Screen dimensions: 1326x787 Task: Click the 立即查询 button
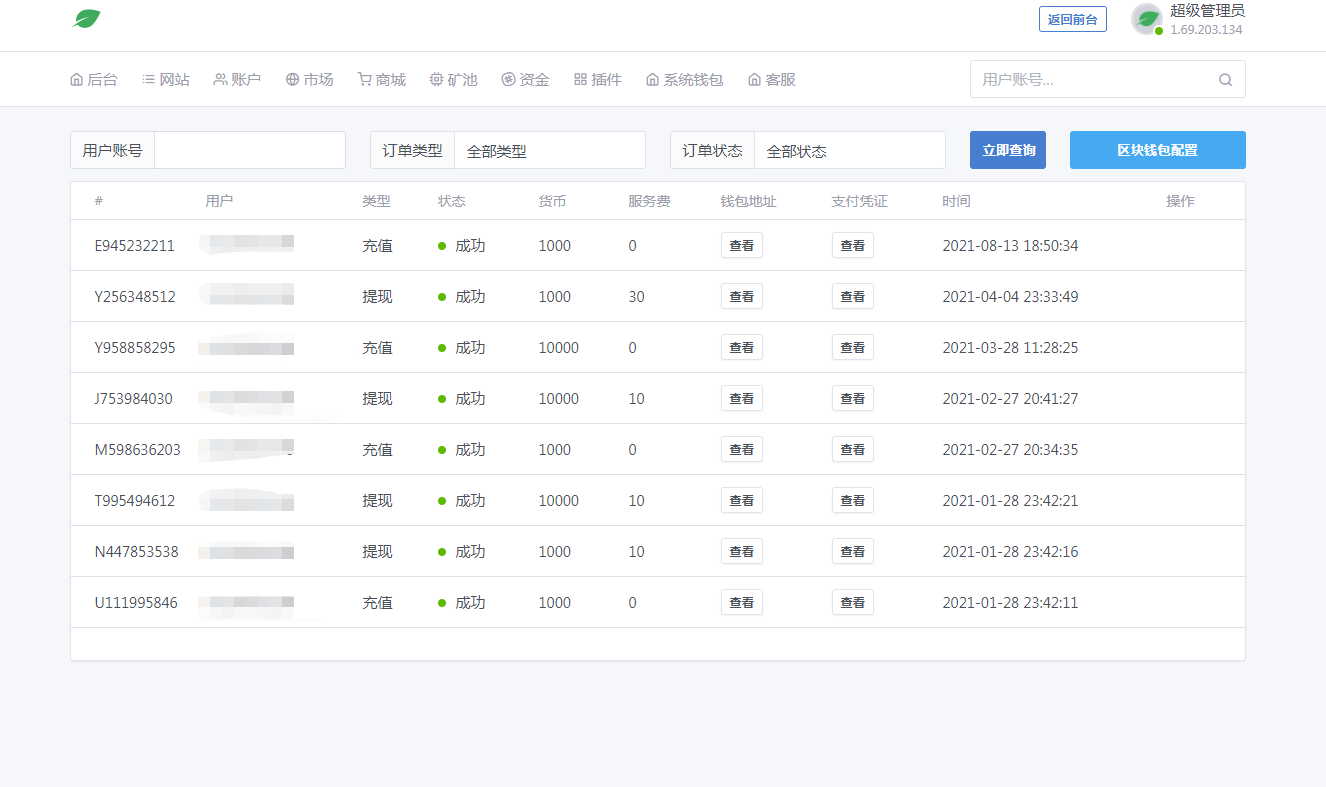coord(1008,150)
